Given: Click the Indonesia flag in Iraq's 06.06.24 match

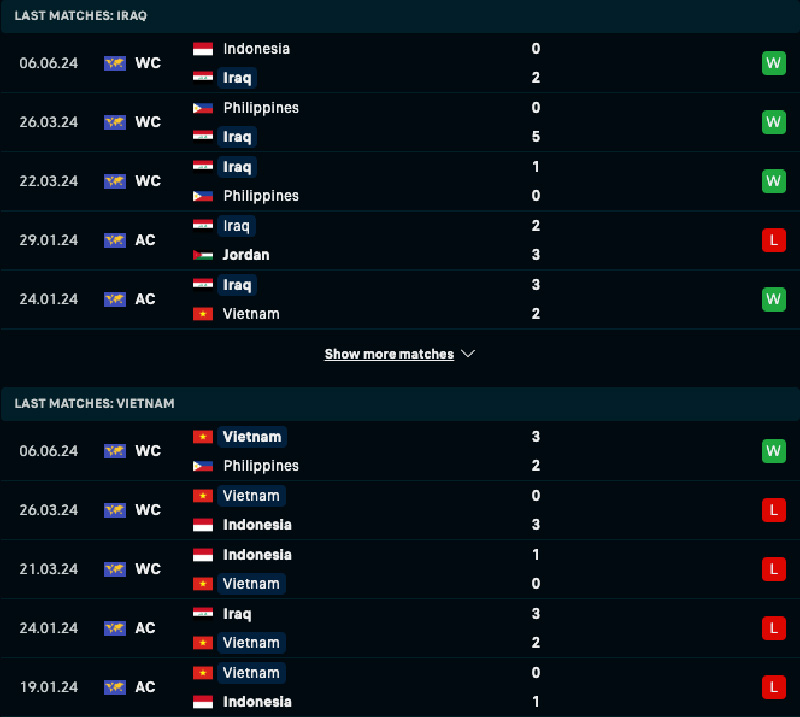Looking at the screenshot, I should click(x=203, y=49).
